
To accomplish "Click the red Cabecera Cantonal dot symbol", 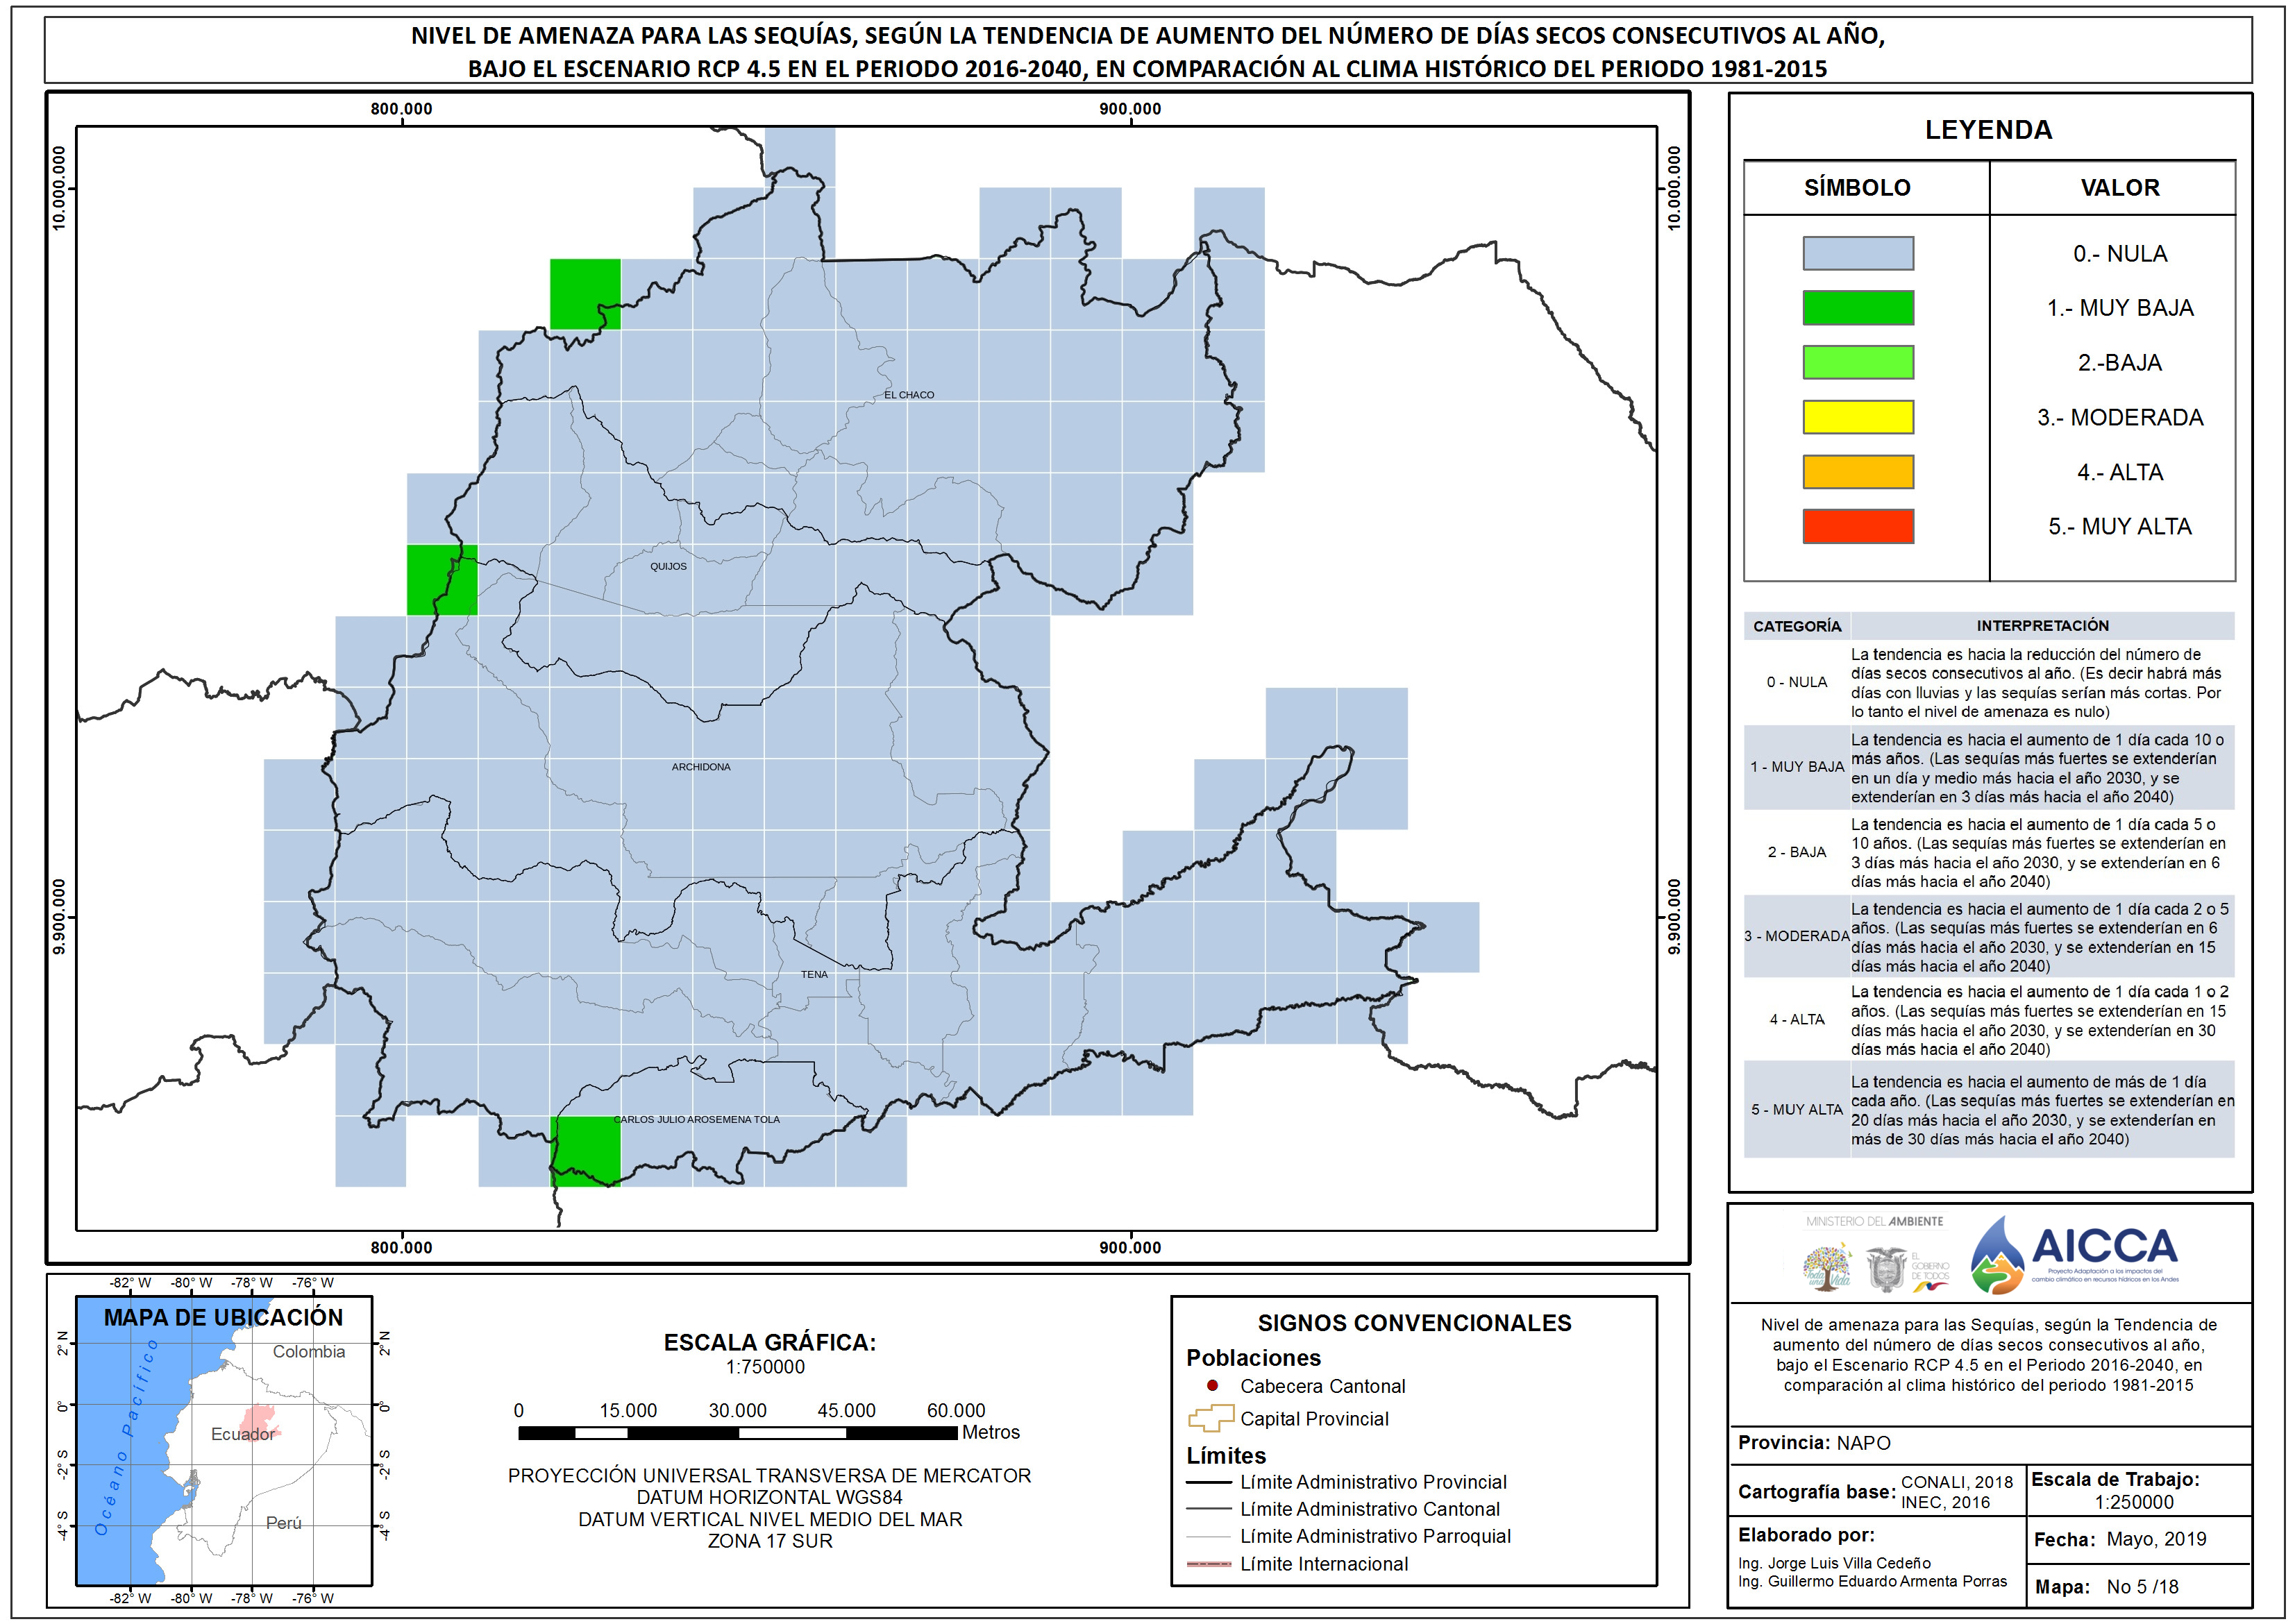I will [x=1212, y=1386].
